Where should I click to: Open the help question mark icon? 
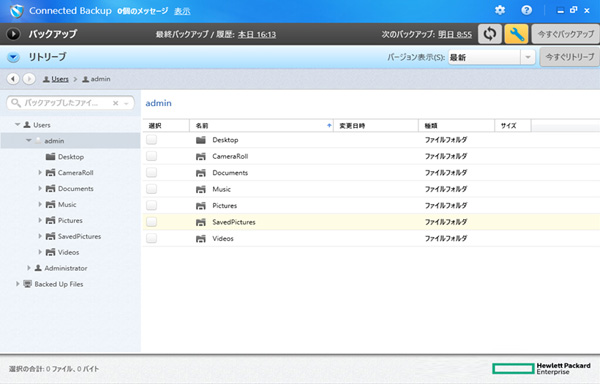[x=527, y=10]
